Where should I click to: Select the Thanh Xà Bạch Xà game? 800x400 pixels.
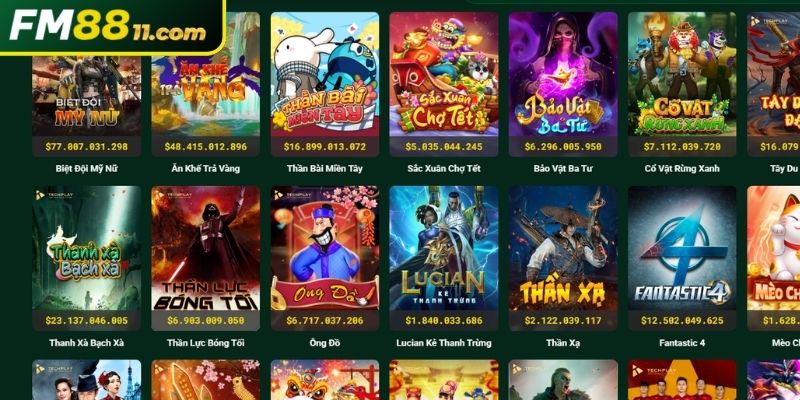86,248
